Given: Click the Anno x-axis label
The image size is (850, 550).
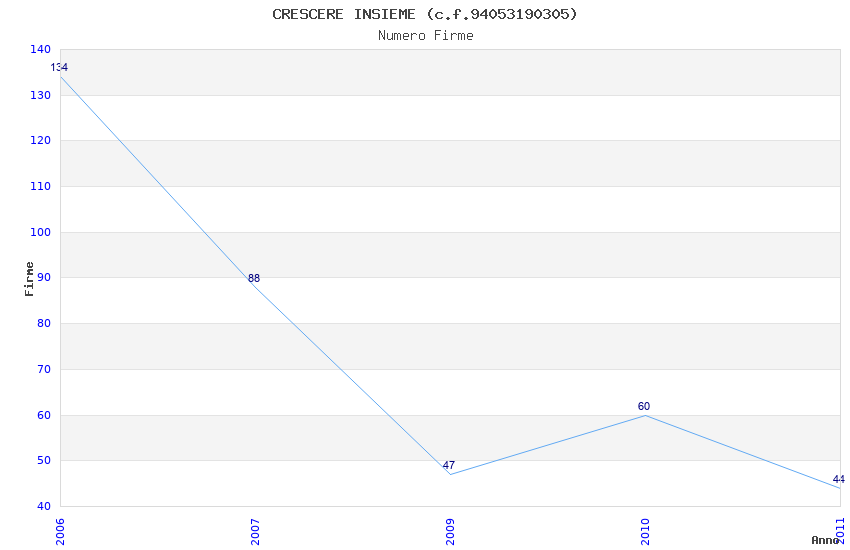Looking at the screenshot, I should 824,540.
